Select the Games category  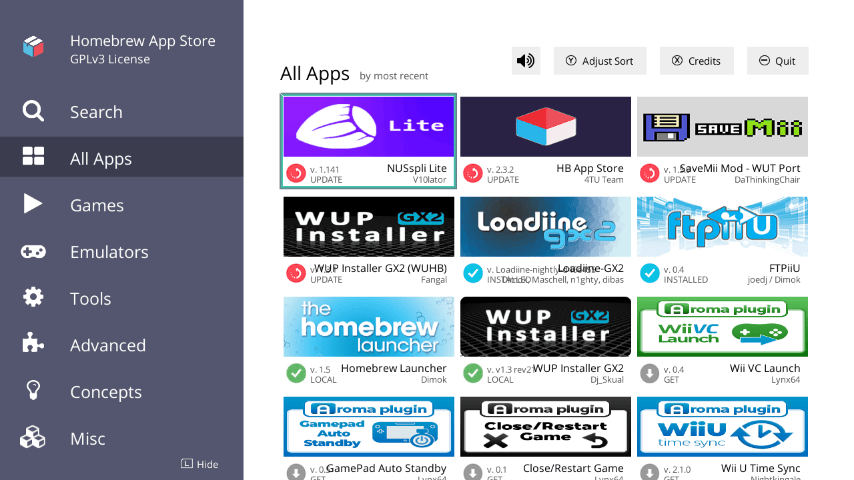(96, 205)
